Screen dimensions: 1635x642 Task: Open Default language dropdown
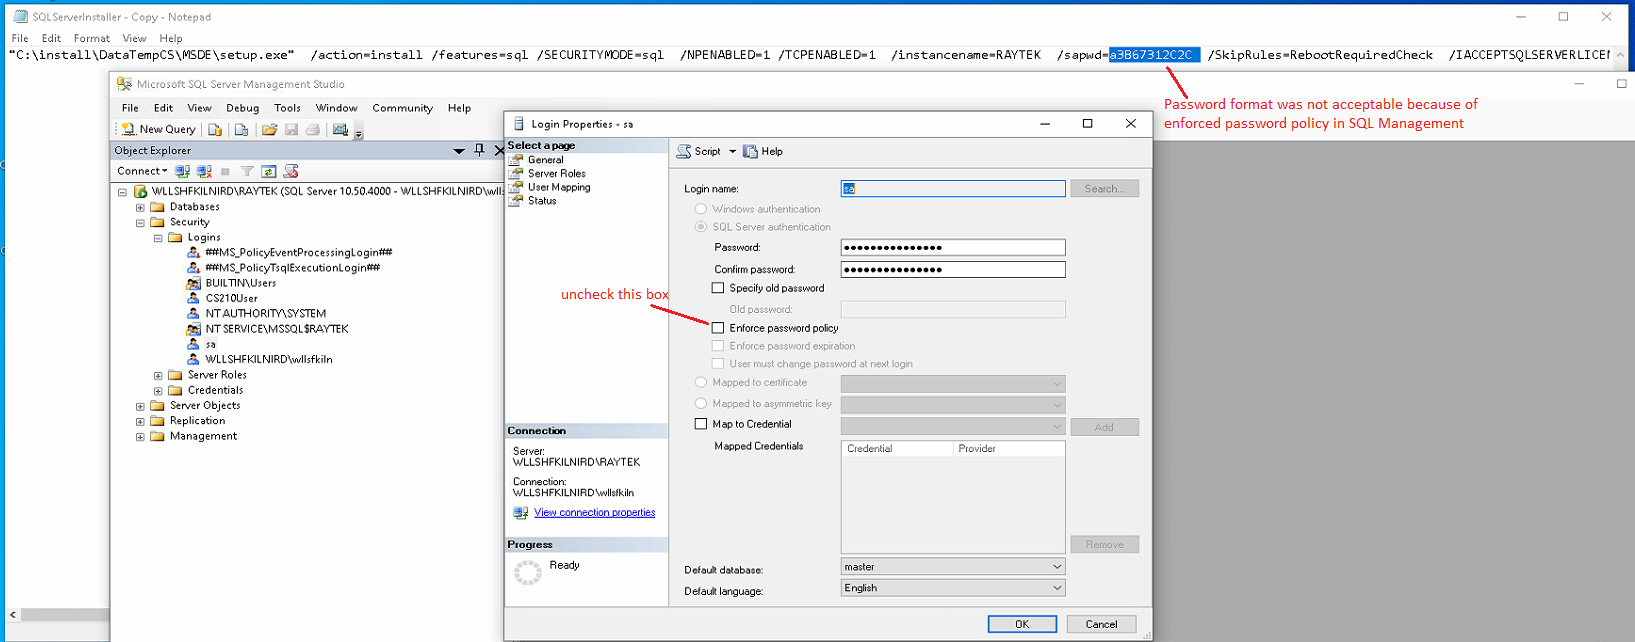click(x=953, y=588)
